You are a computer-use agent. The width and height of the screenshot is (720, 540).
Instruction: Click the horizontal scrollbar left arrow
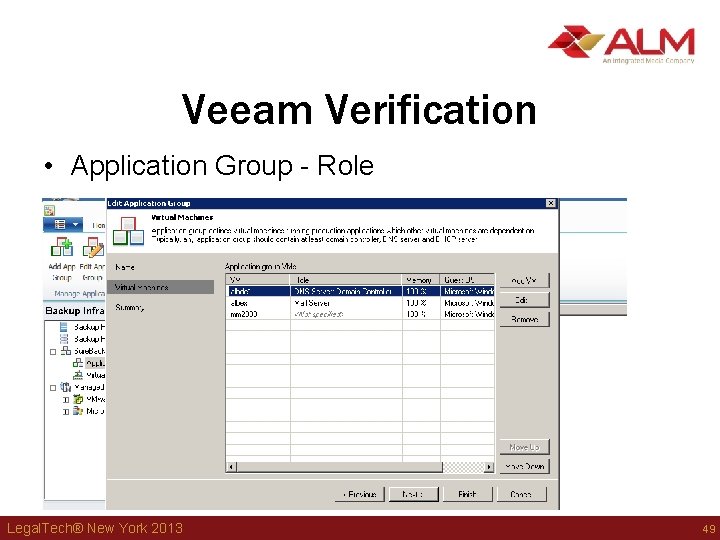[231, 467]
